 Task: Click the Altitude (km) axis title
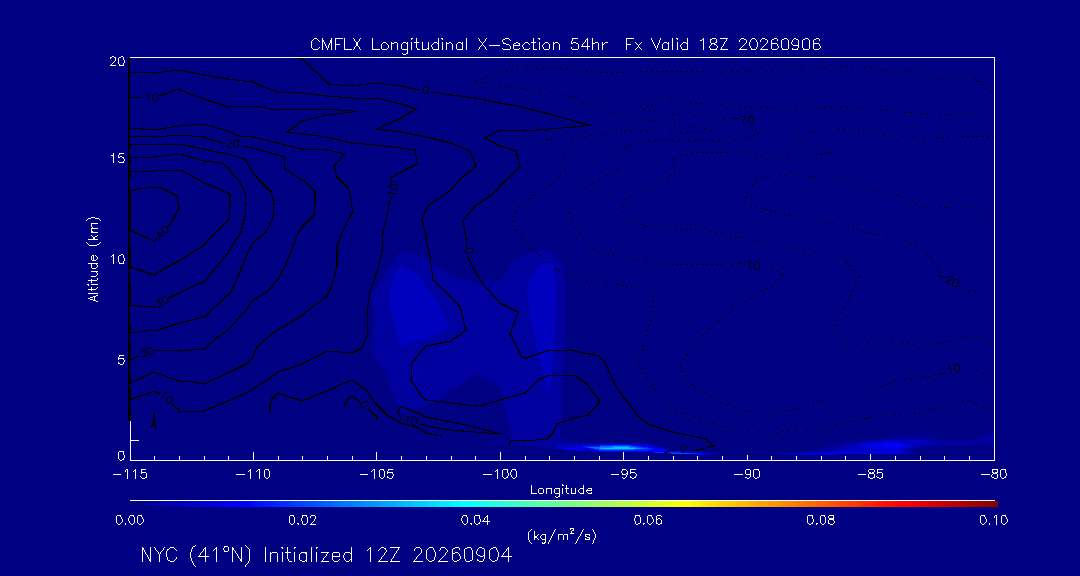pyautogui.click(x=93, y=258)
